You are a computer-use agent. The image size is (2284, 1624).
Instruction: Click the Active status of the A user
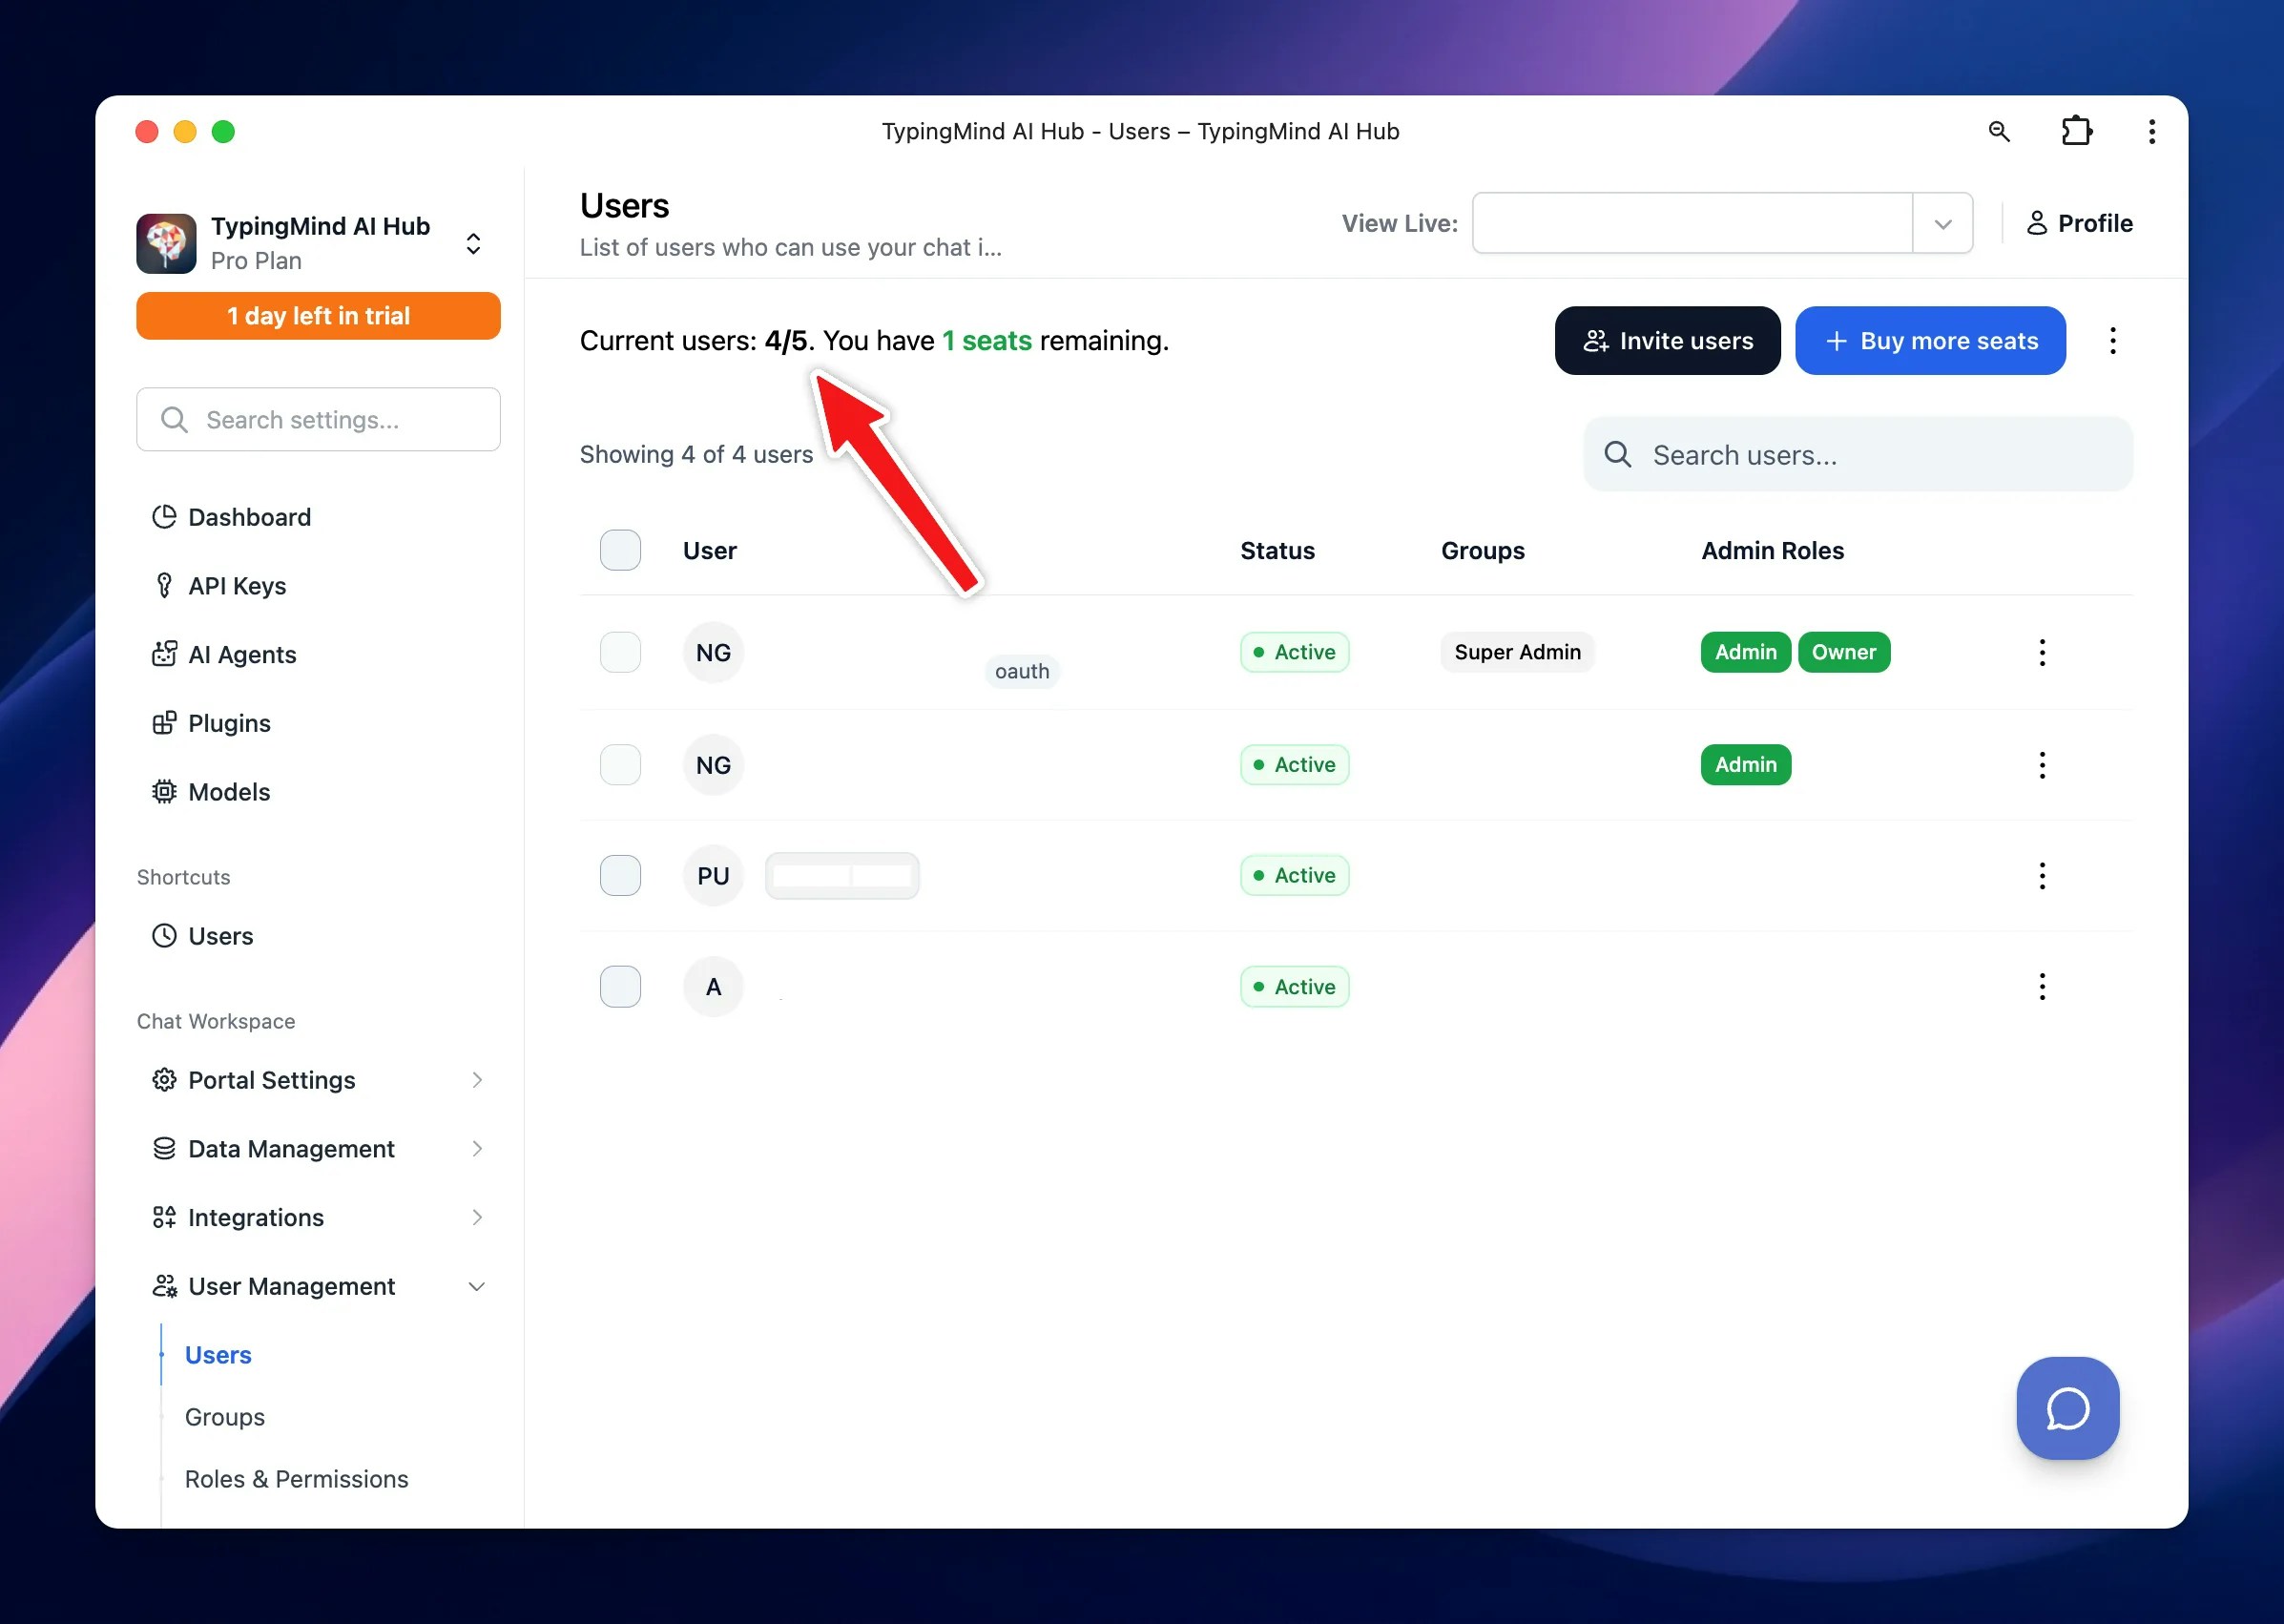(x=1294, y=987)
